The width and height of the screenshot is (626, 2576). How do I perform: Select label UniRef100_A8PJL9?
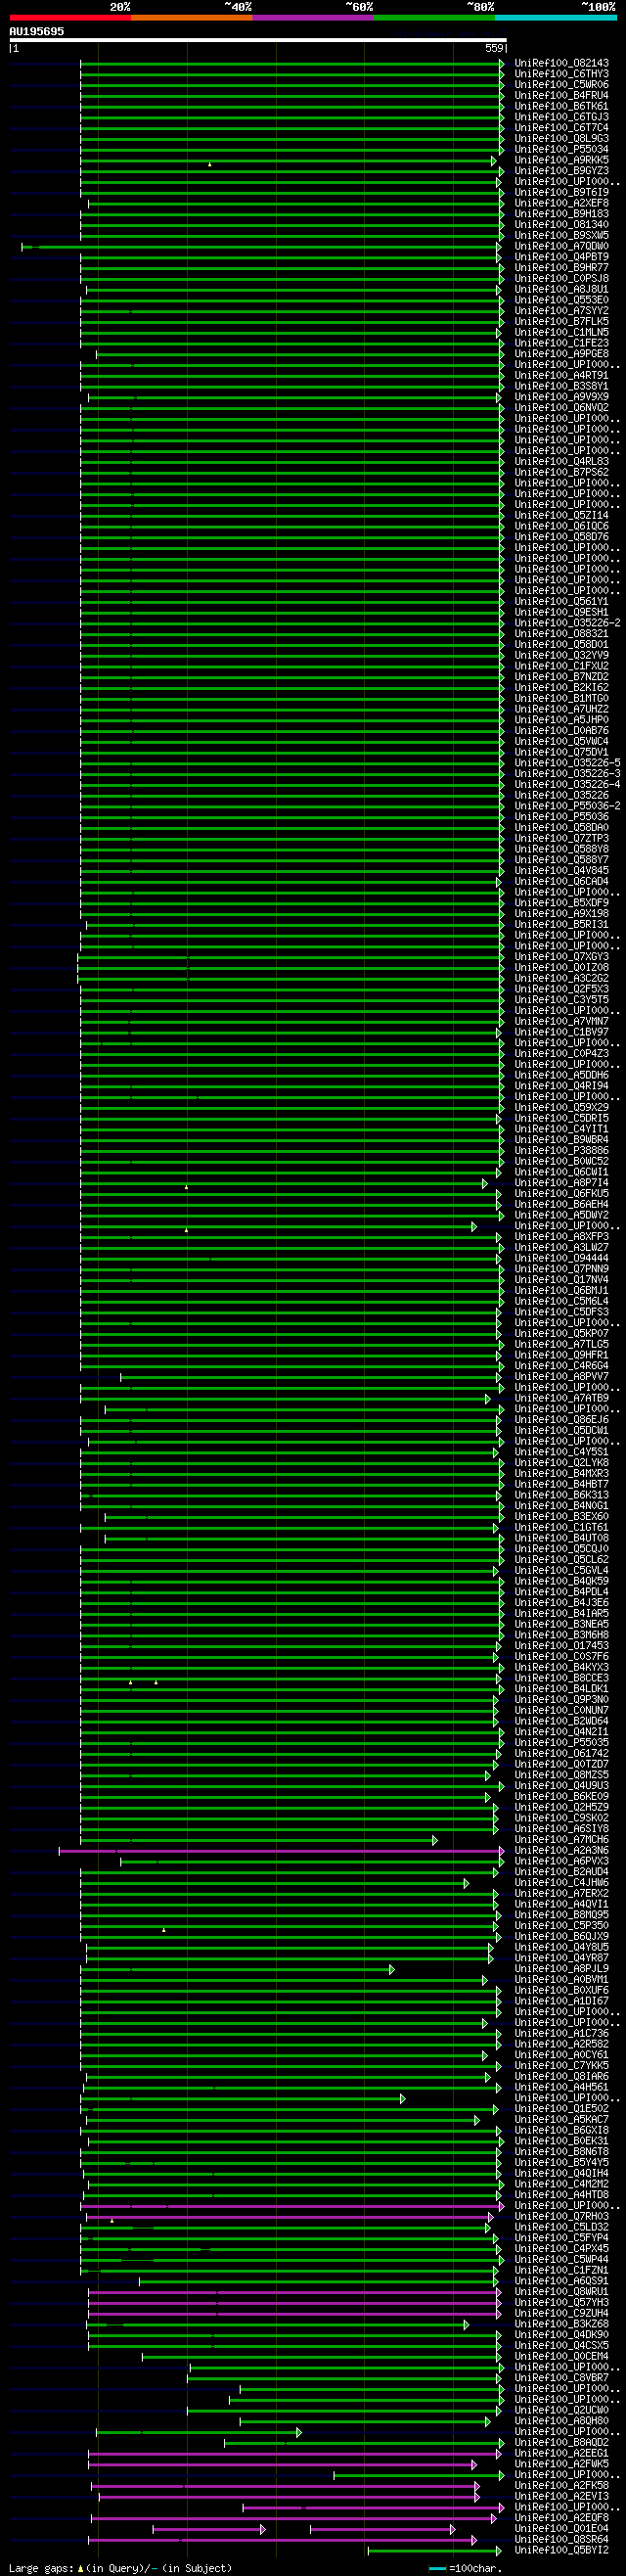[x=562, y=1970]
